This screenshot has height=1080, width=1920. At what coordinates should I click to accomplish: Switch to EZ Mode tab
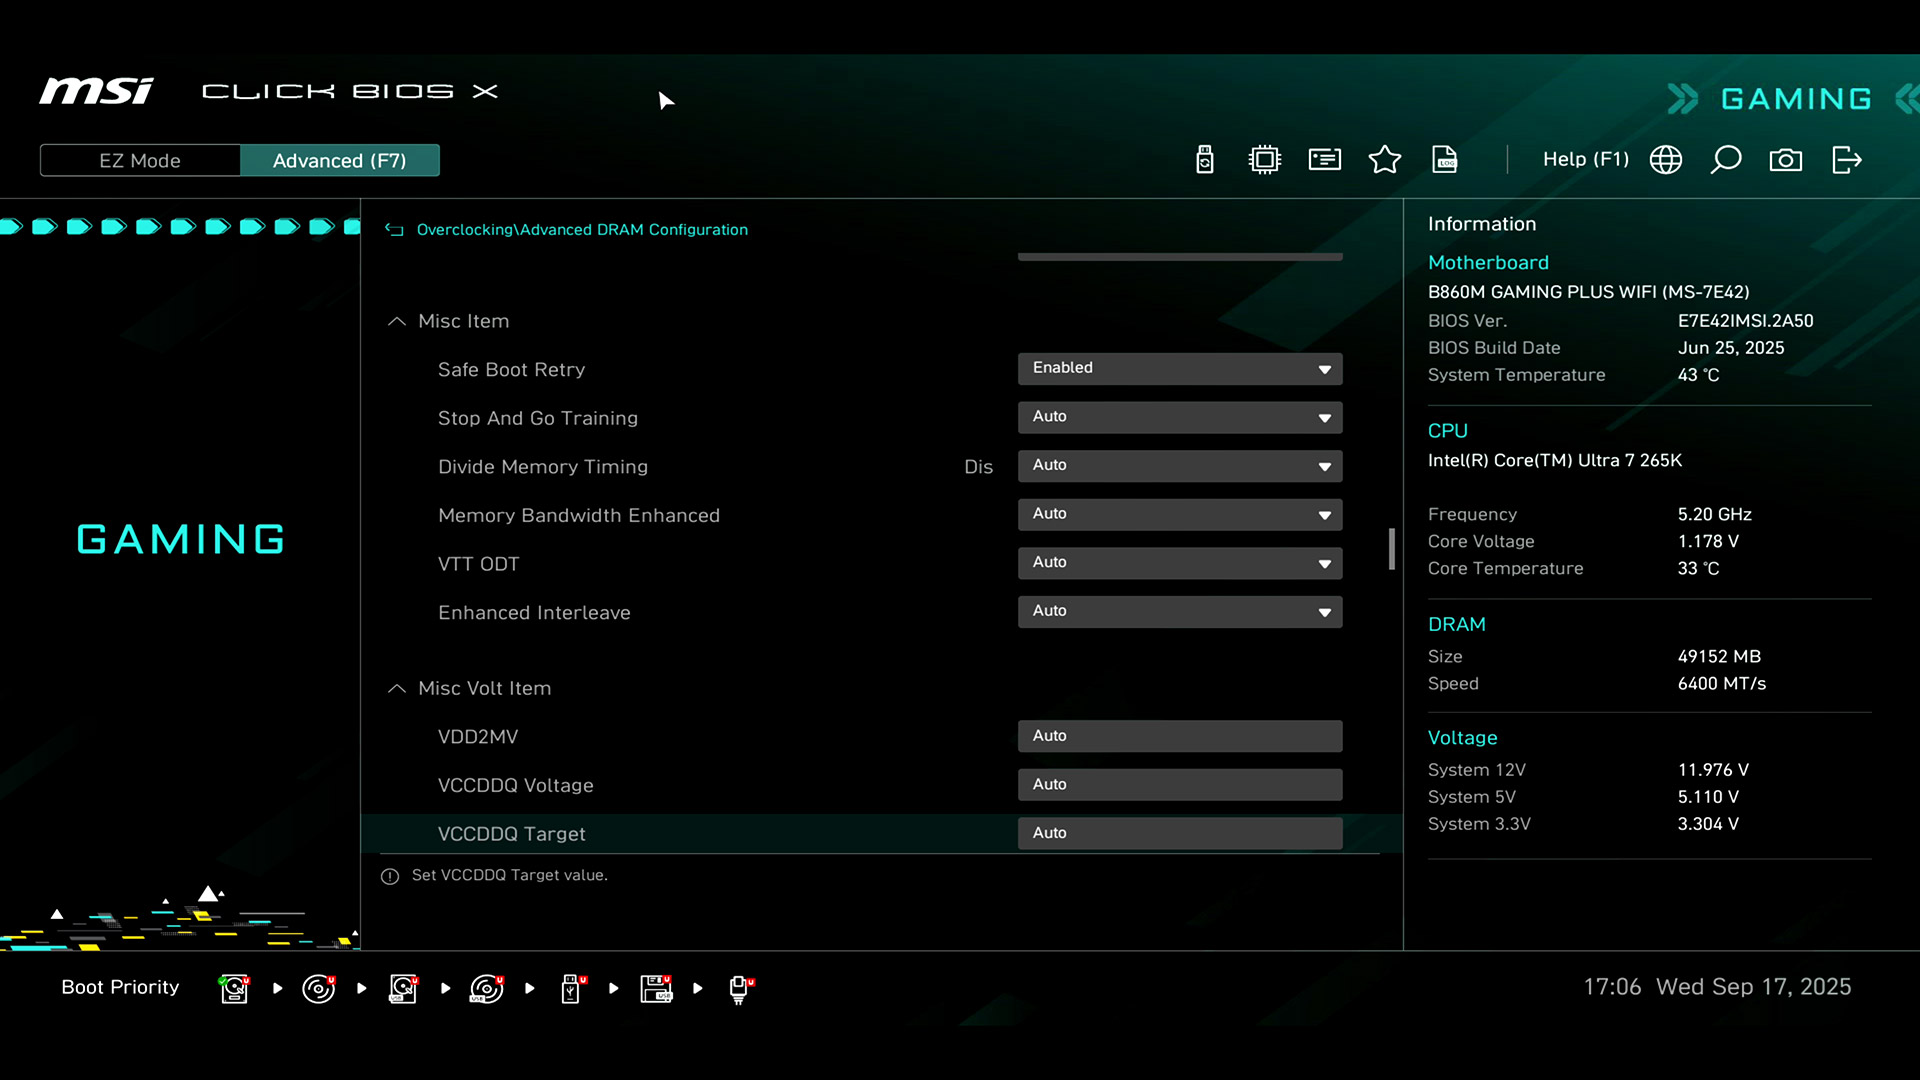click(140, 161)
